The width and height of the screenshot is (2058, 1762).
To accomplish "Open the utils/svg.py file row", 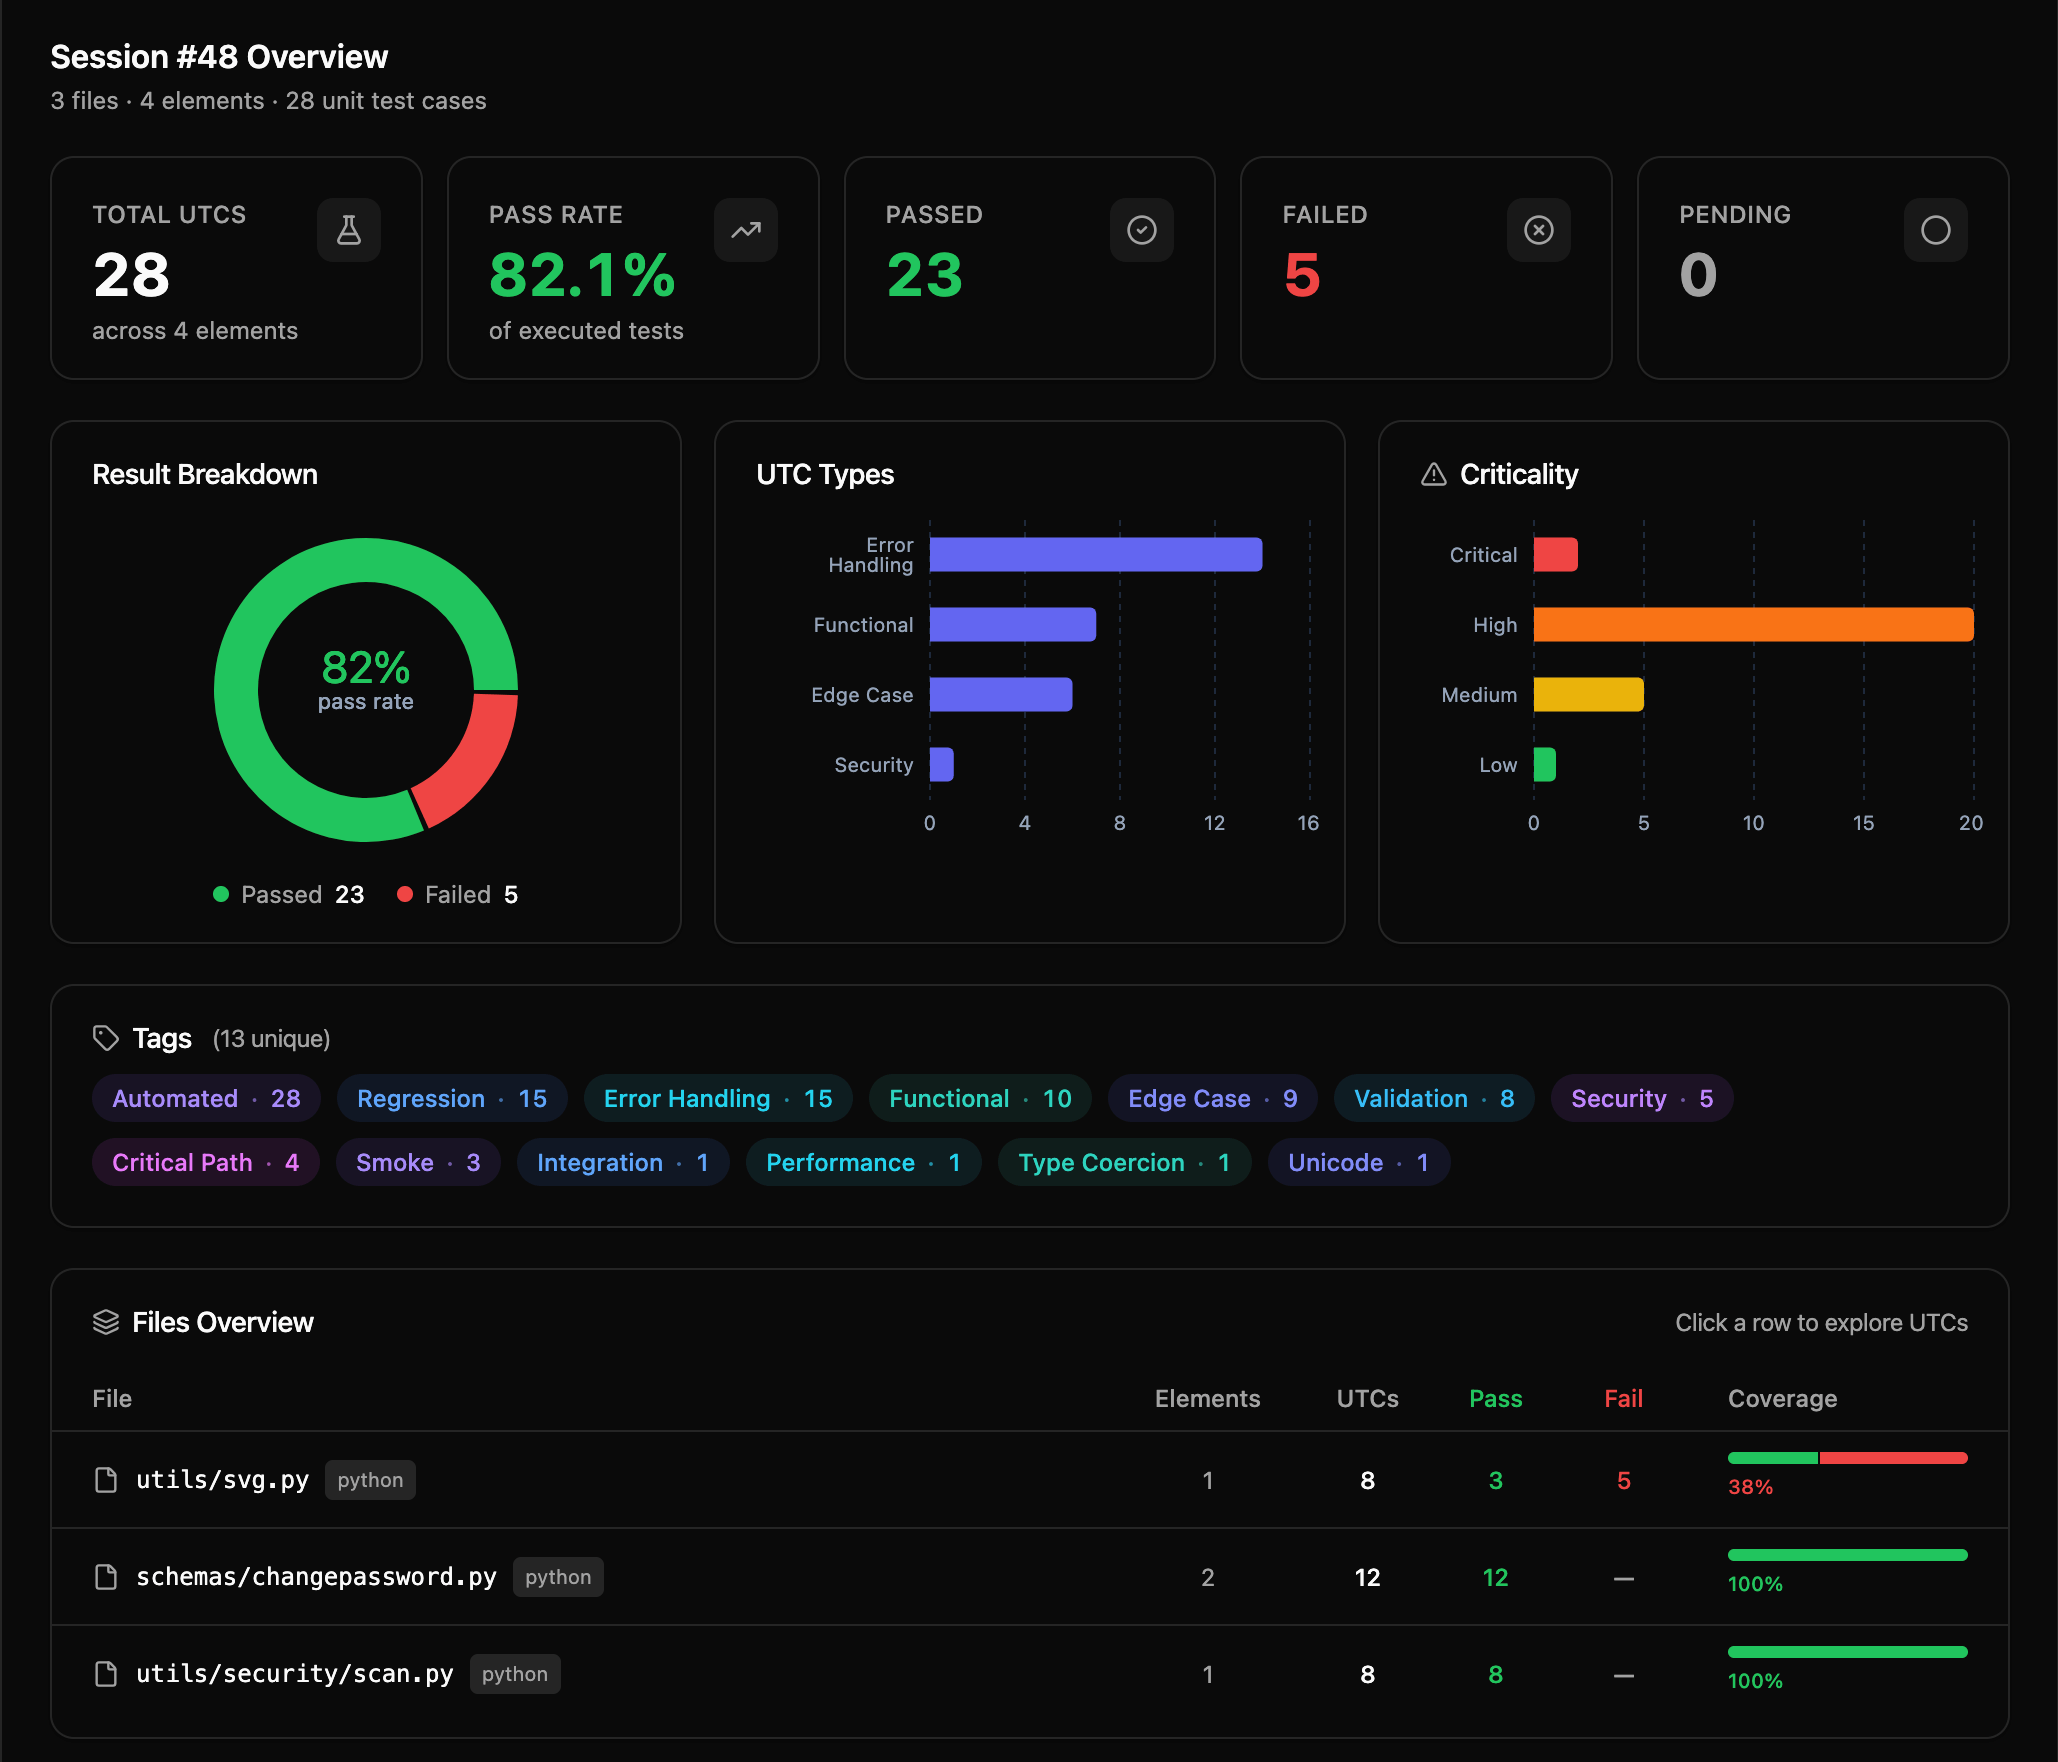I will pos(1030,1480).
